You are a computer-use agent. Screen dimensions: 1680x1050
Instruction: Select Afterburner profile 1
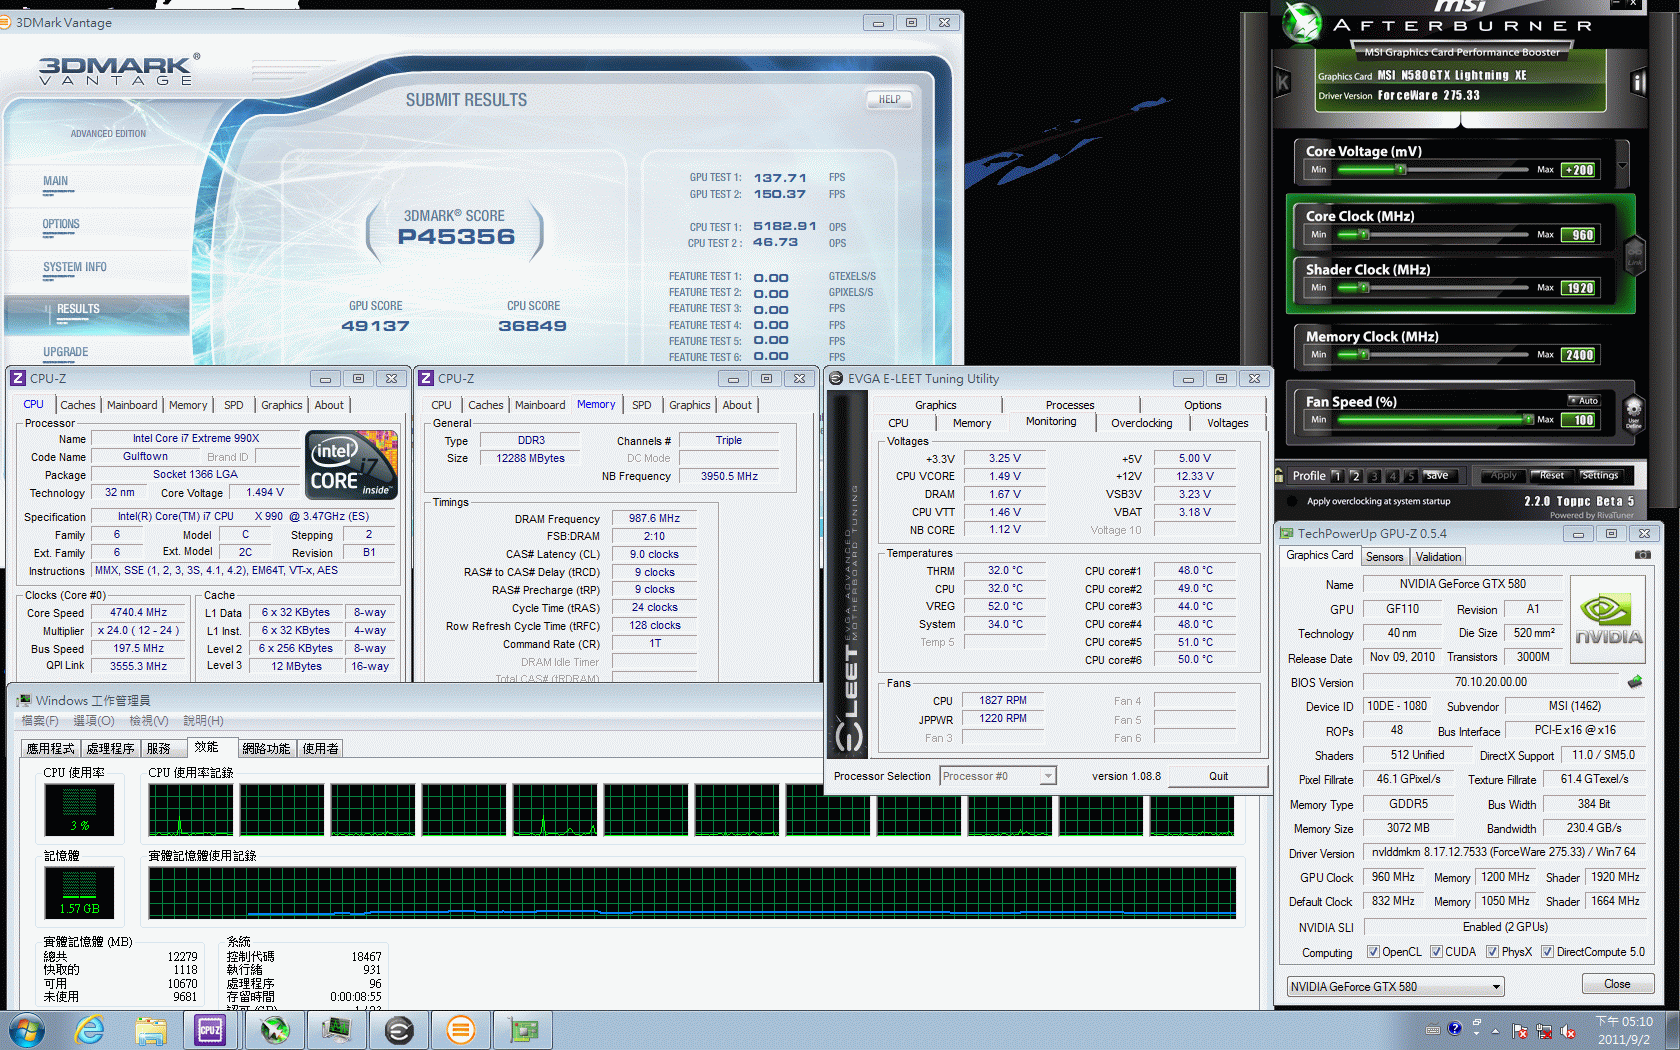point(1337,476)
